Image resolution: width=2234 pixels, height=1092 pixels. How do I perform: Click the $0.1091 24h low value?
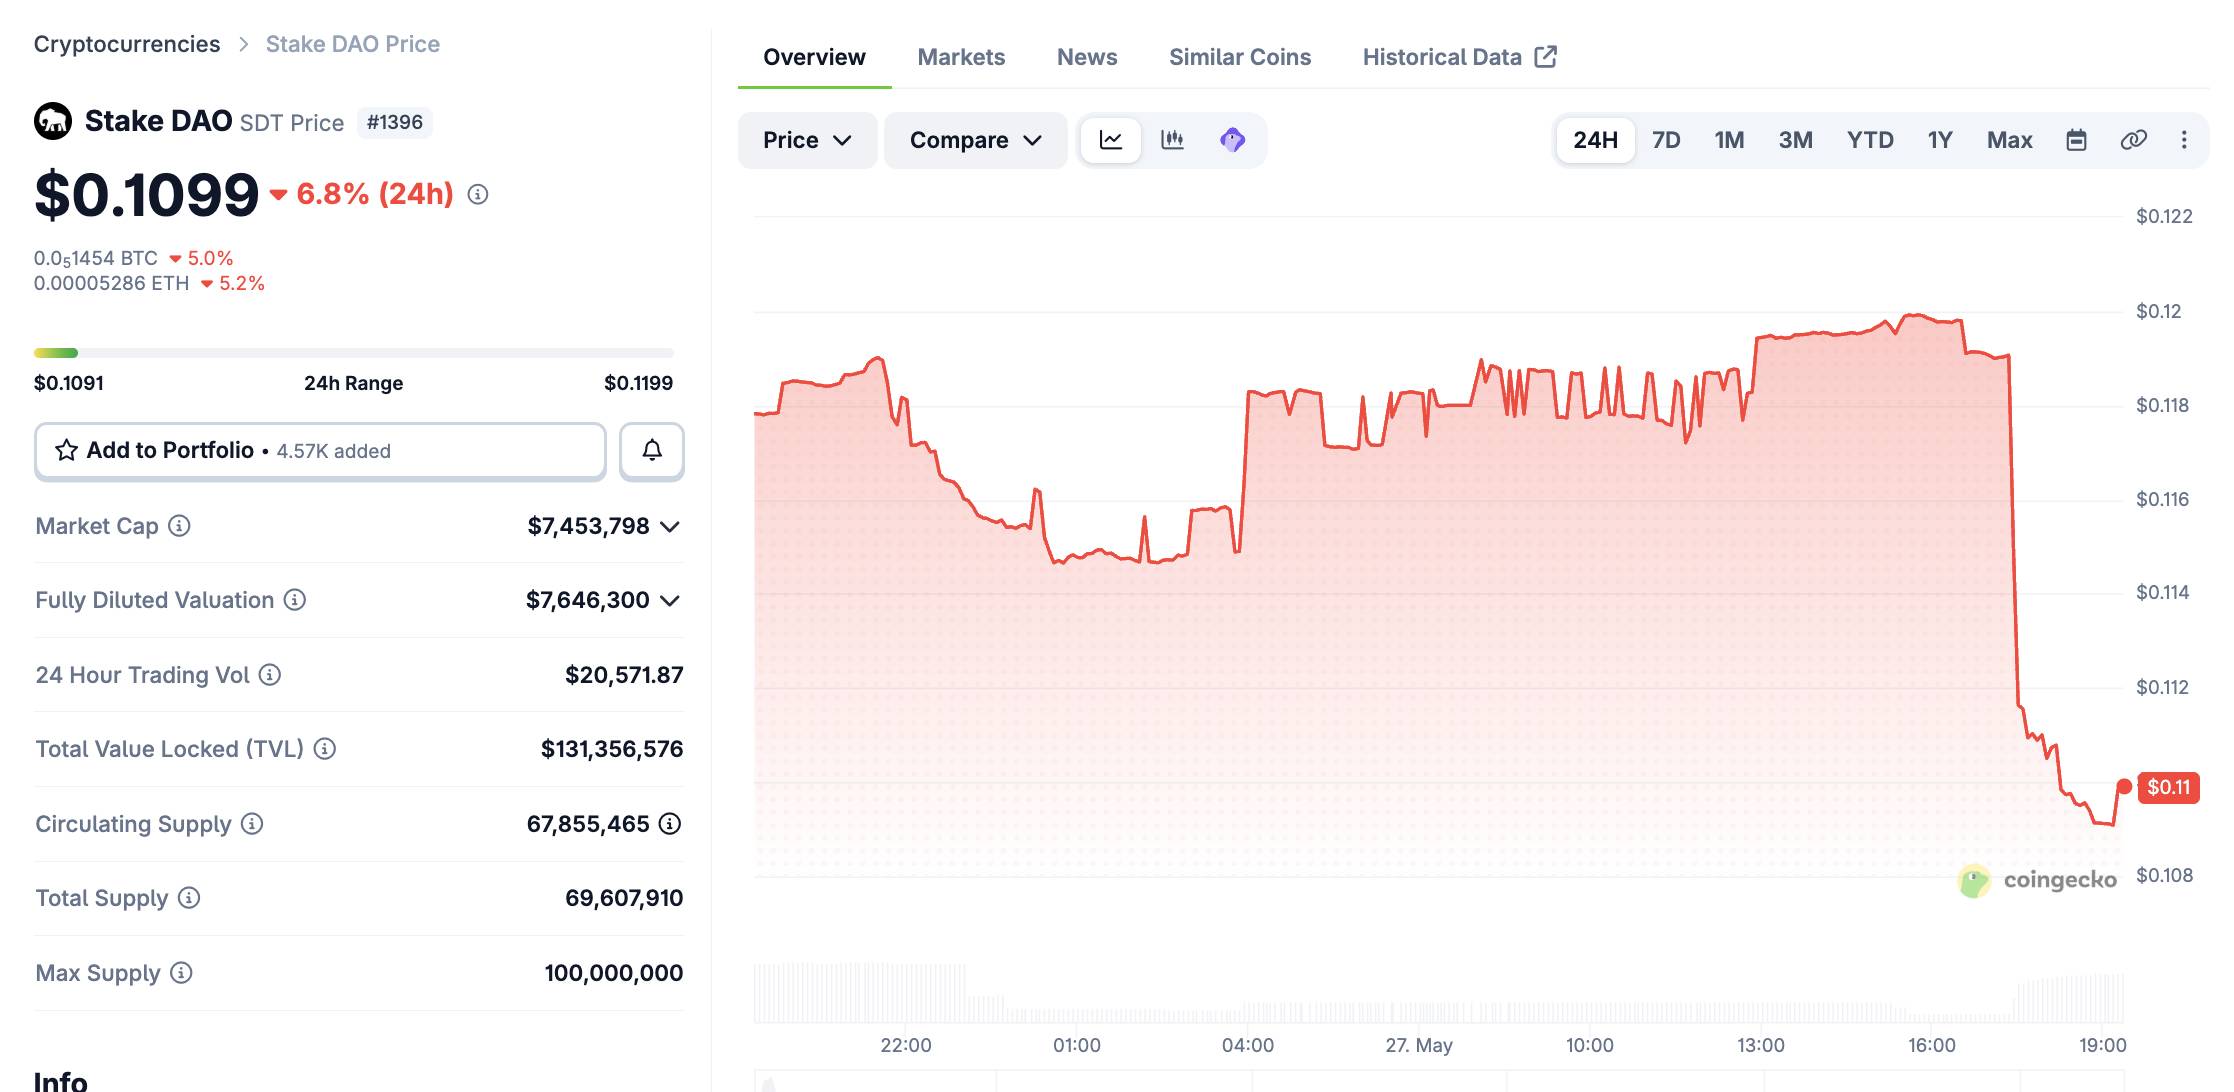pyautogui.click(x=69, y=383)
